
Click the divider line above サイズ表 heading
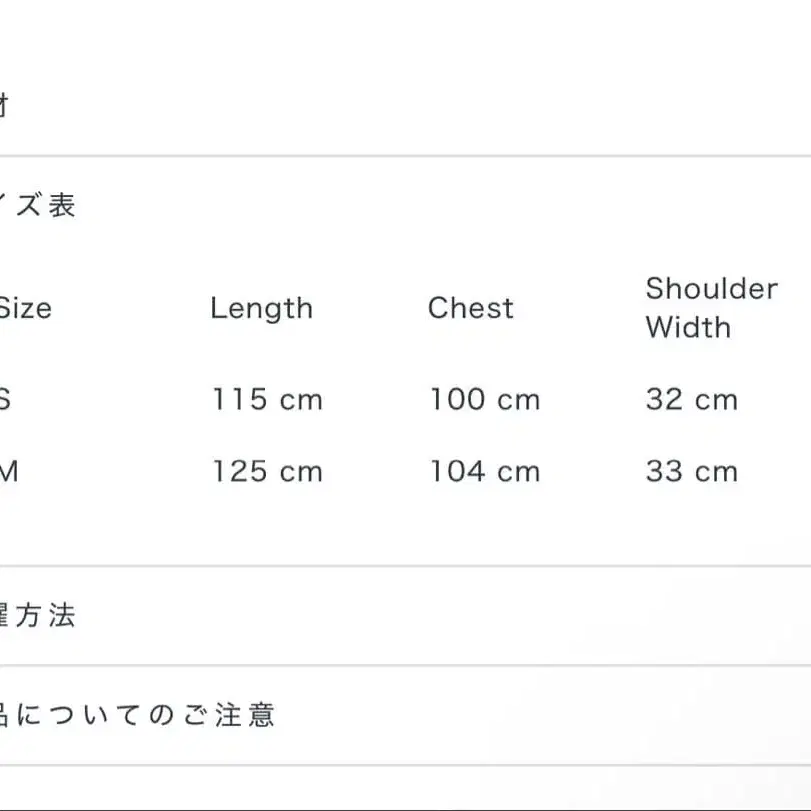[x=406, y=156]
